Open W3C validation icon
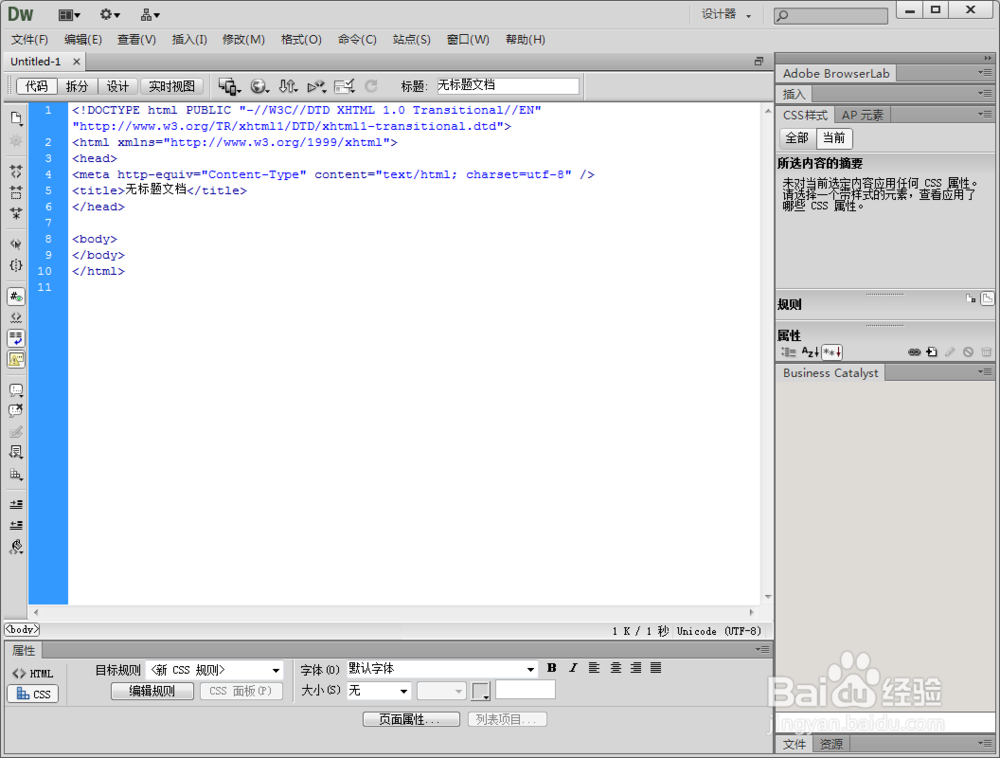Screen dimensions: 1000x758 (x=316, y=86)
